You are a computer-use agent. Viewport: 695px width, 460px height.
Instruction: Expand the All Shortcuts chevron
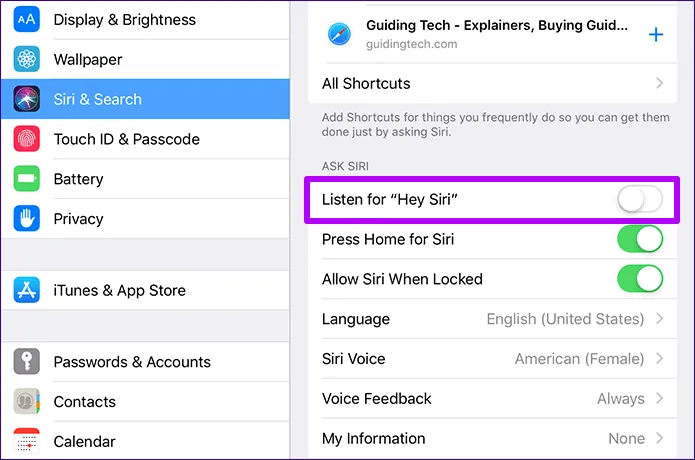pyautogui.click(x=659, y=84)
